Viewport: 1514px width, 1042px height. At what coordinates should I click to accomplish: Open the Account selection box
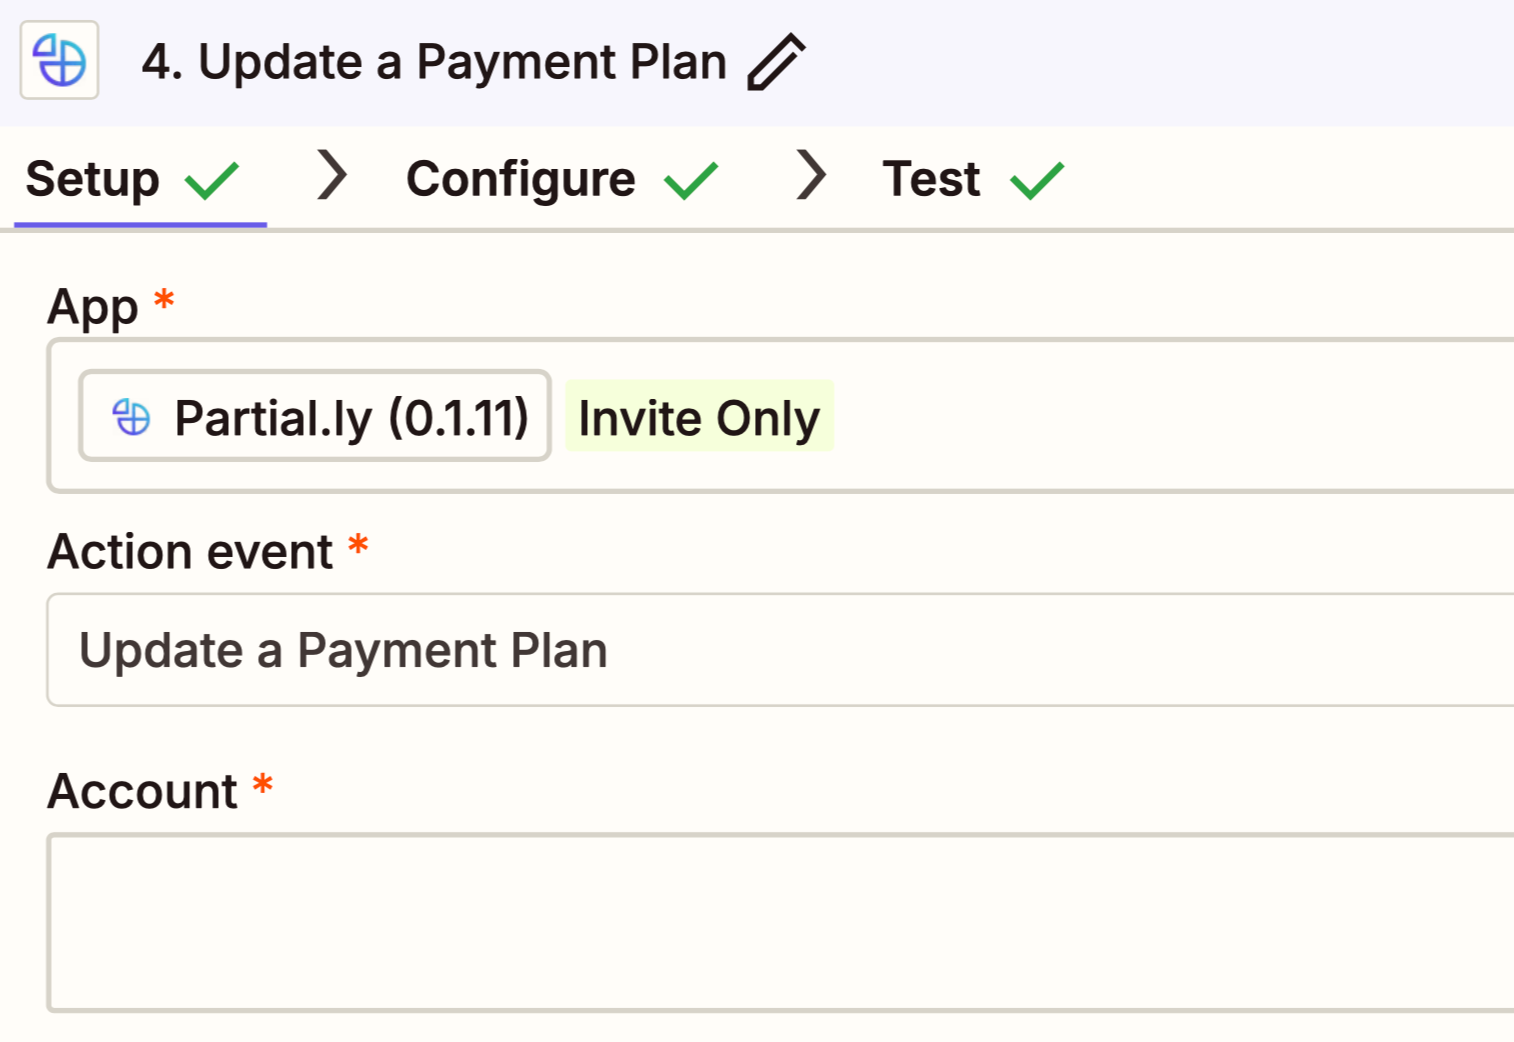pyautogui.click(x=780, y=922)
